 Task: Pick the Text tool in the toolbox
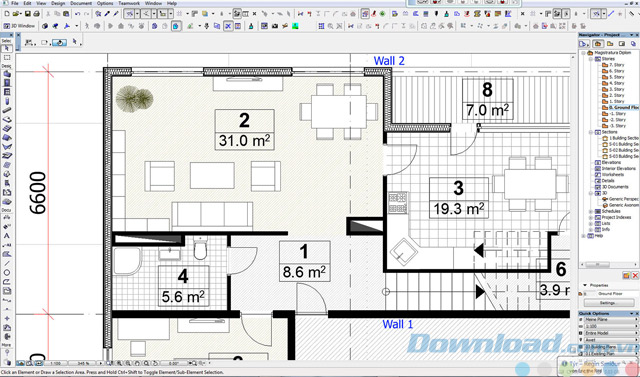[x=7, y=236]
